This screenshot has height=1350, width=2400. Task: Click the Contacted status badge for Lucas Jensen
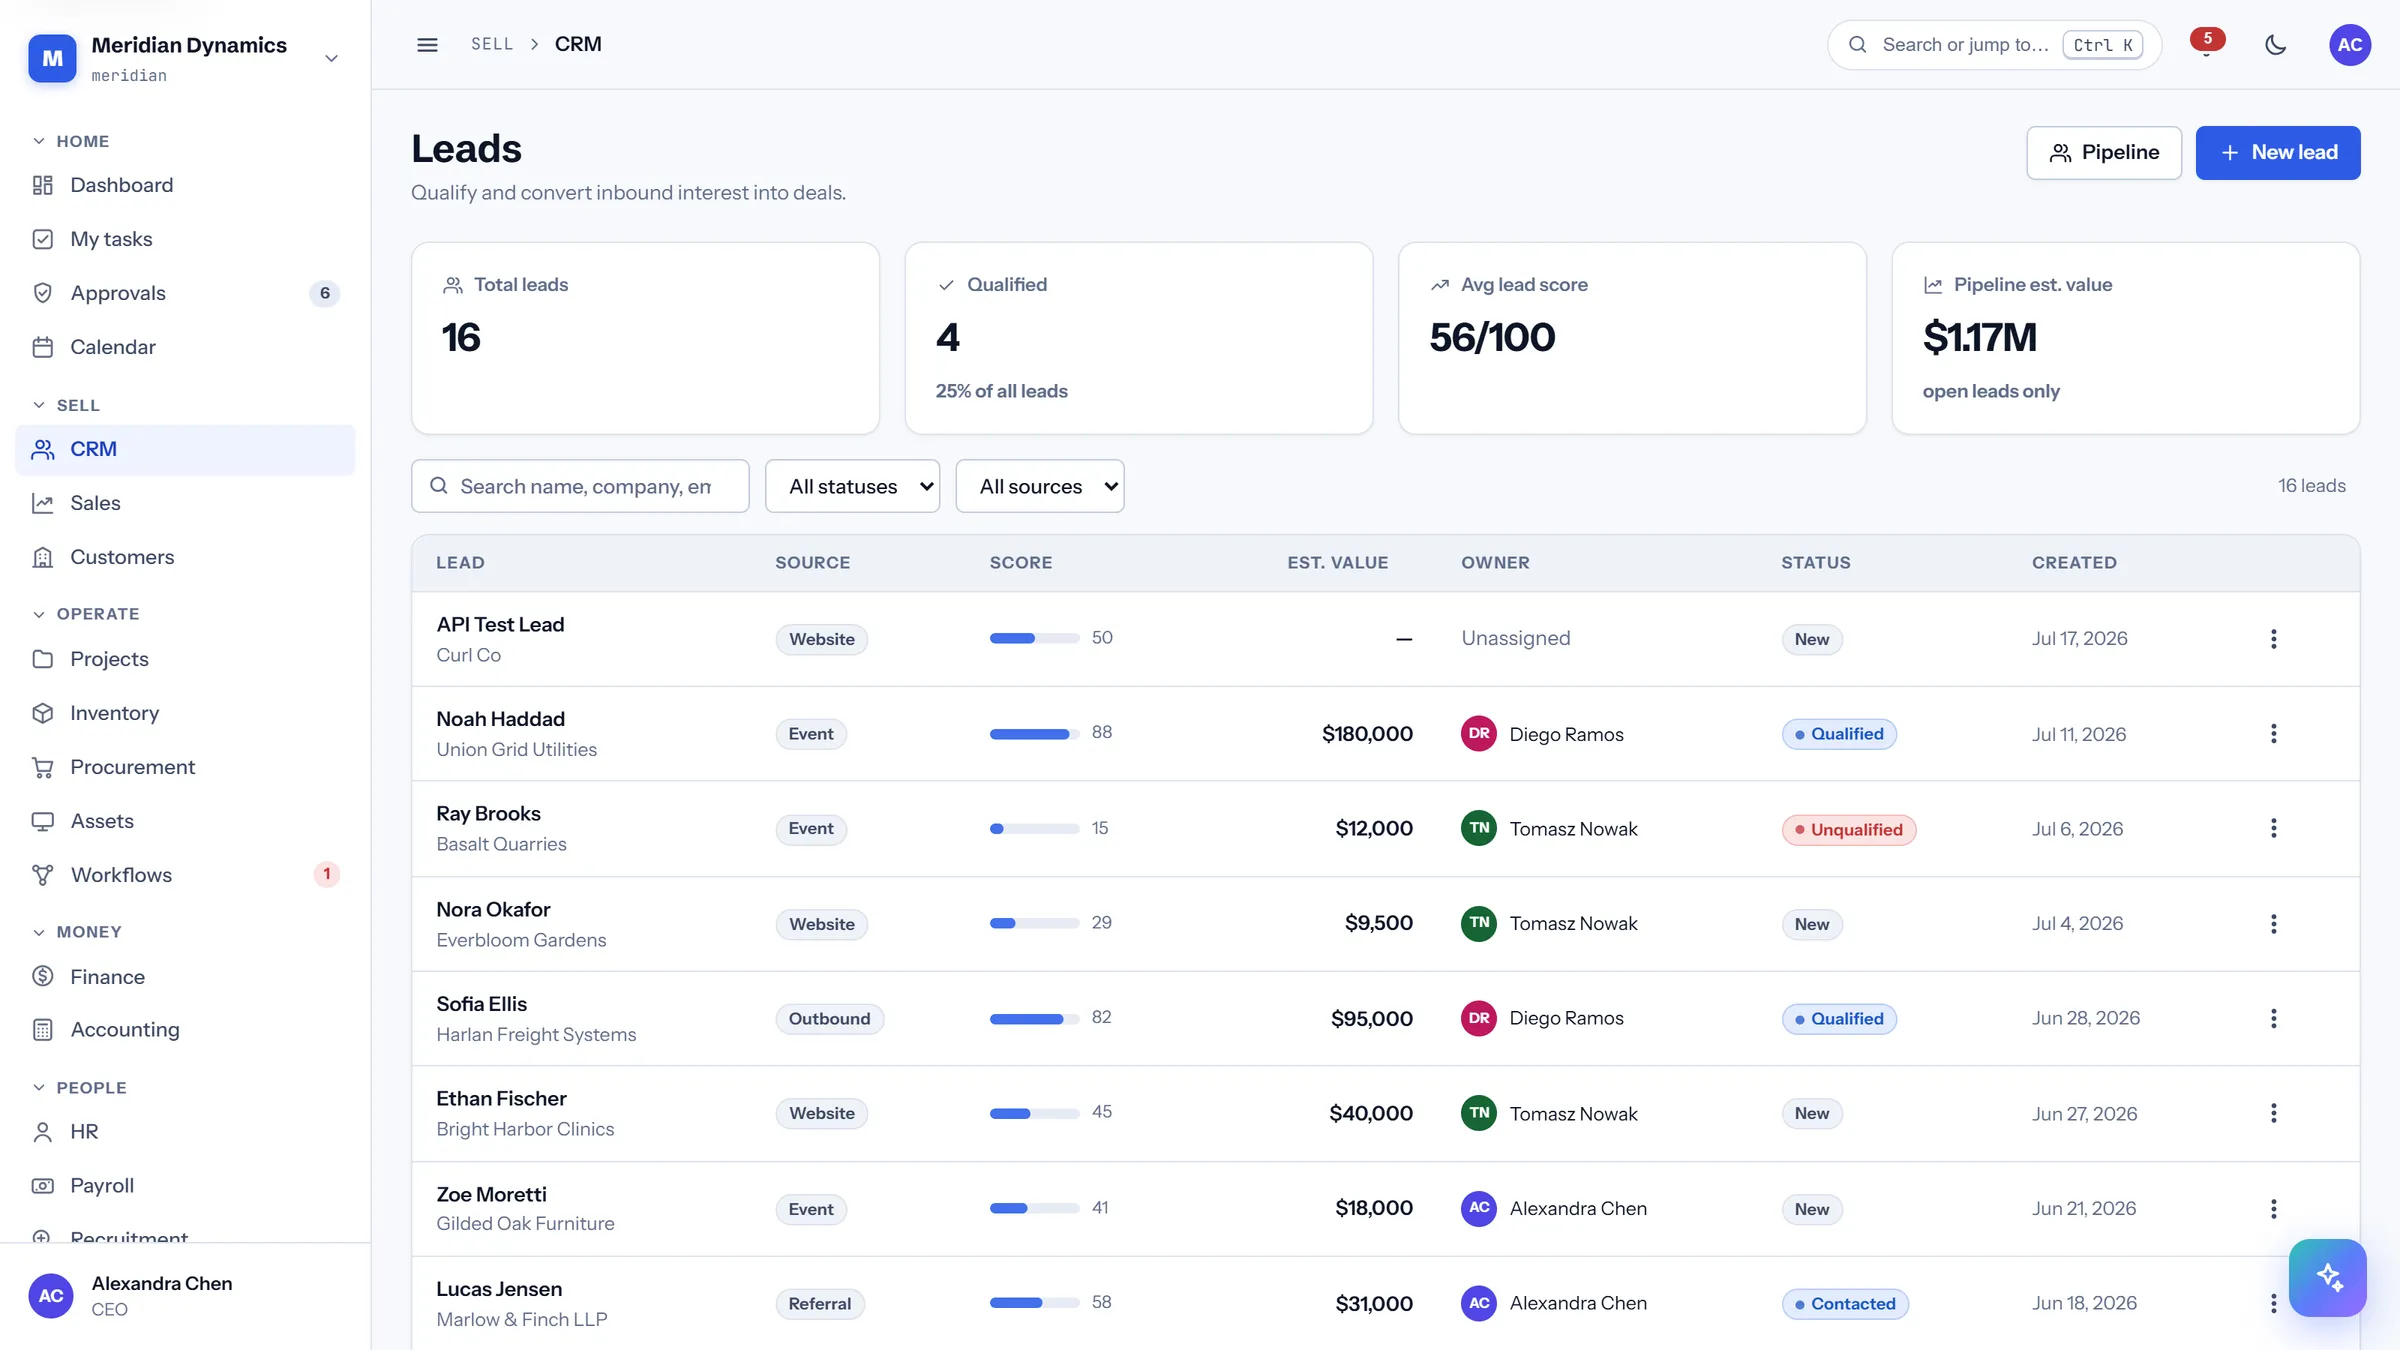pos(1845,1304)
